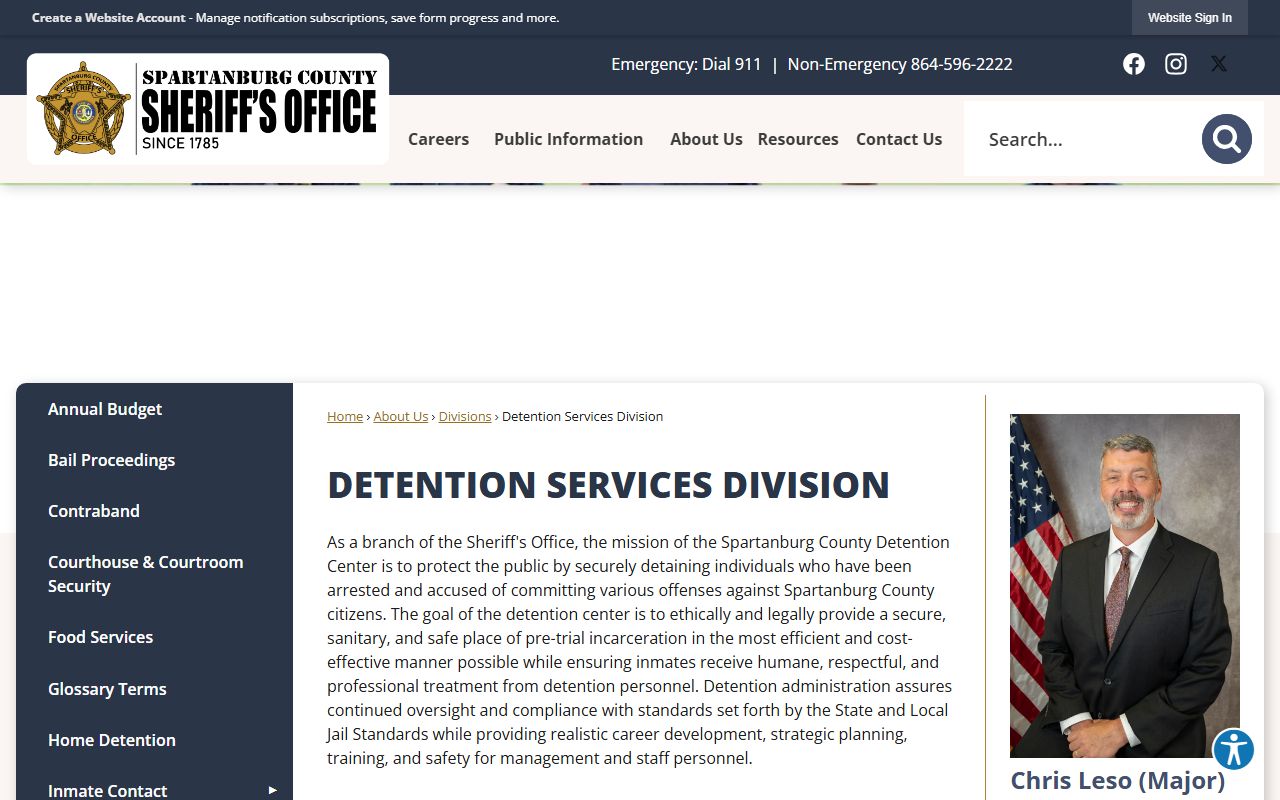
Task: Open the Facebook page icon
Action: pyautogui.click(x=1133, y=64)
